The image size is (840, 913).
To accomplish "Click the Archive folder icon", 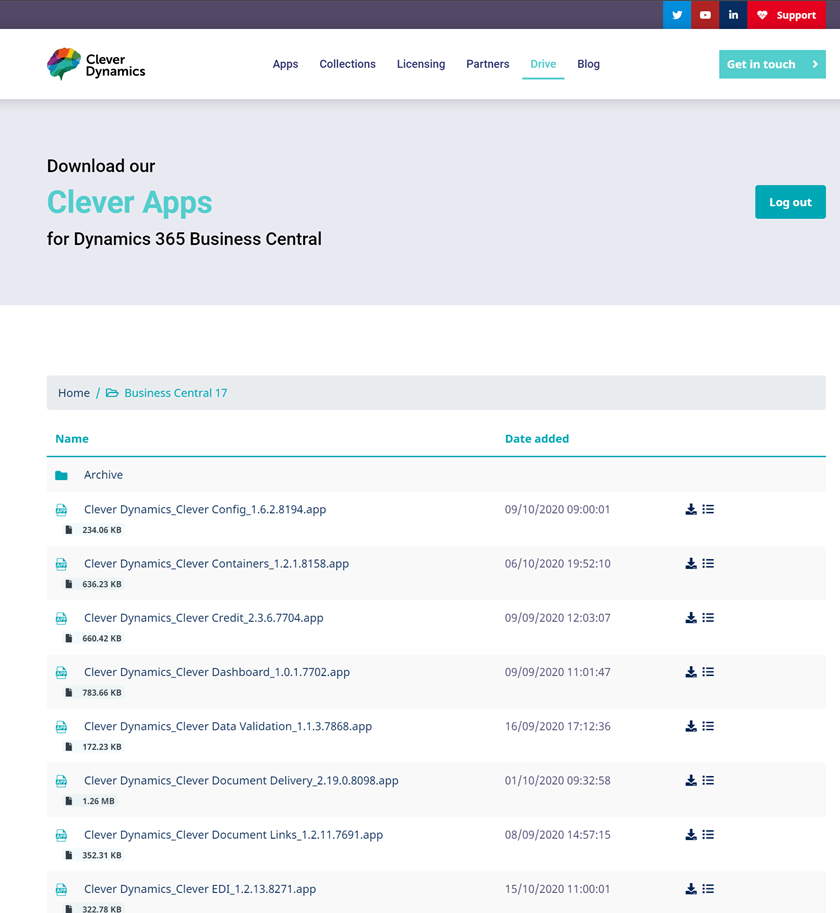I will tap(61, 475).
